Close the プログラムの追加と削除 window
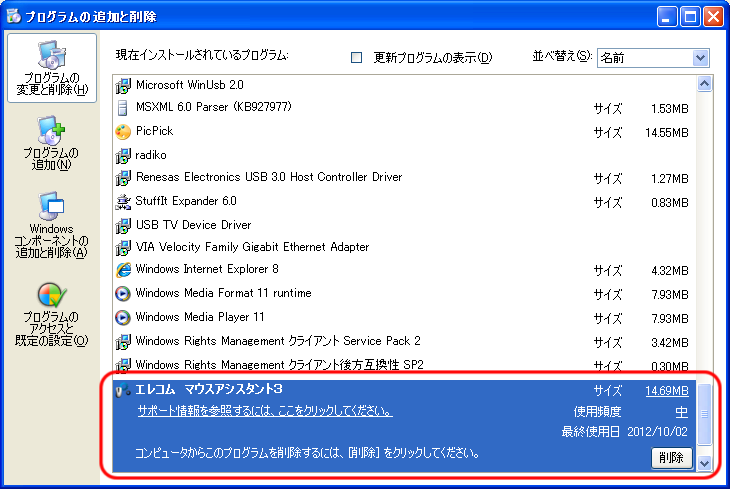 pyautogui.click(x=714, y=17)
